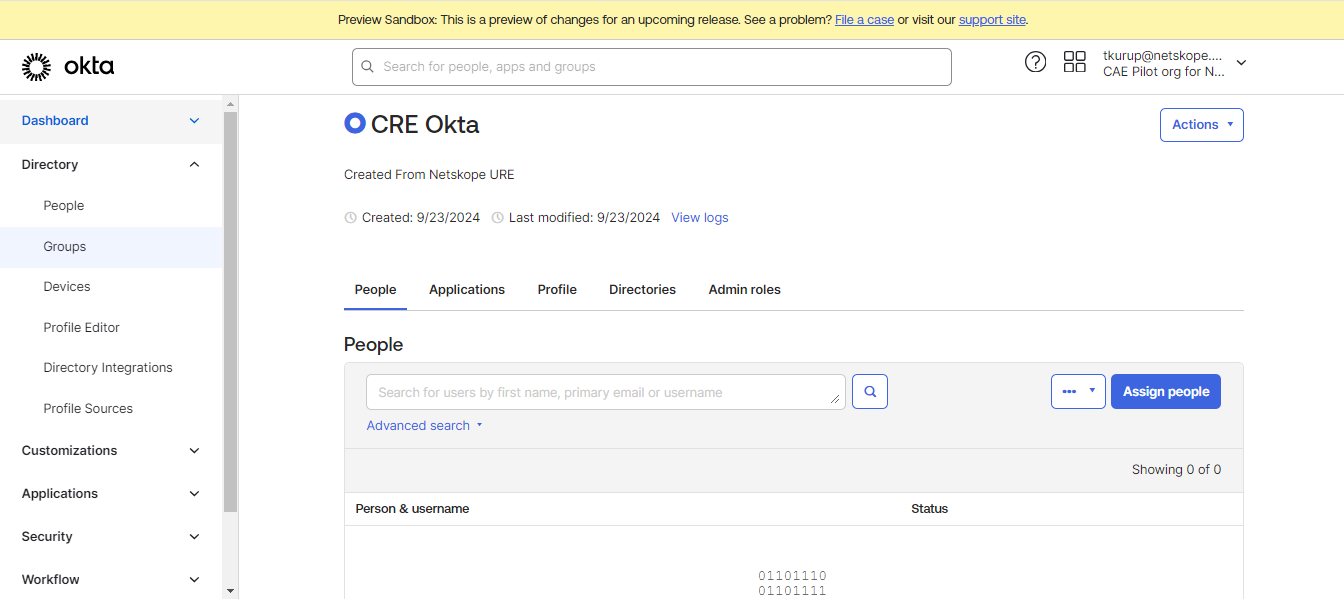Switch to the Admin roles tab
The width and height of the screenshot is (1344, 599).
745,290
